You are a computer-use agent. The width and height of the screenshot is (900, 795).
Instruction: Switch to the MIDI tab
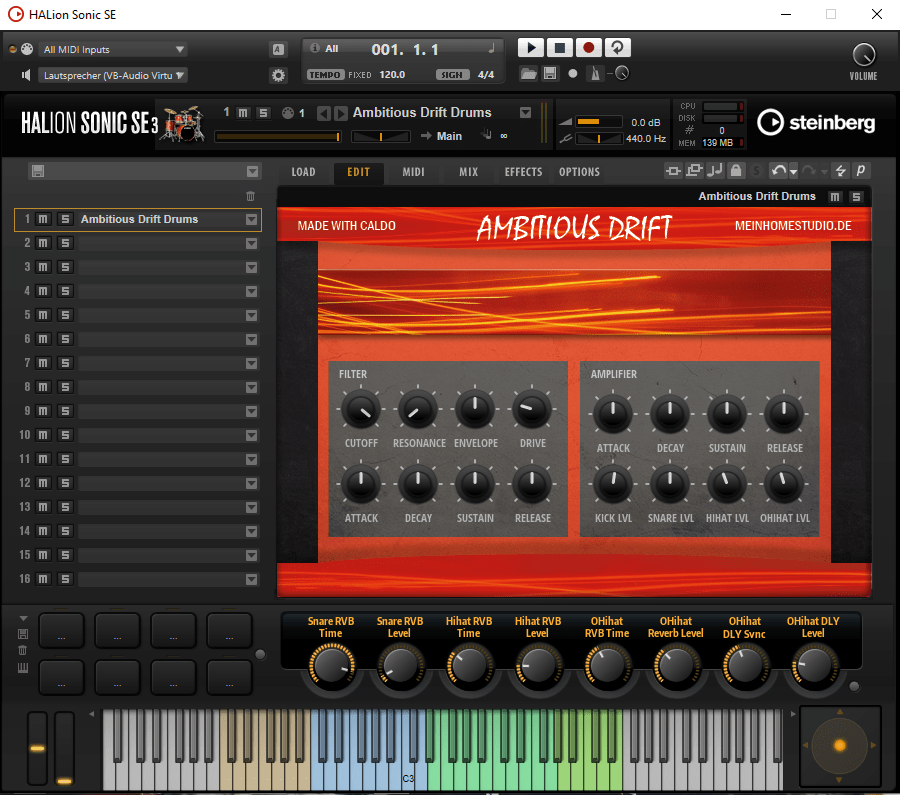coord(413,172)
